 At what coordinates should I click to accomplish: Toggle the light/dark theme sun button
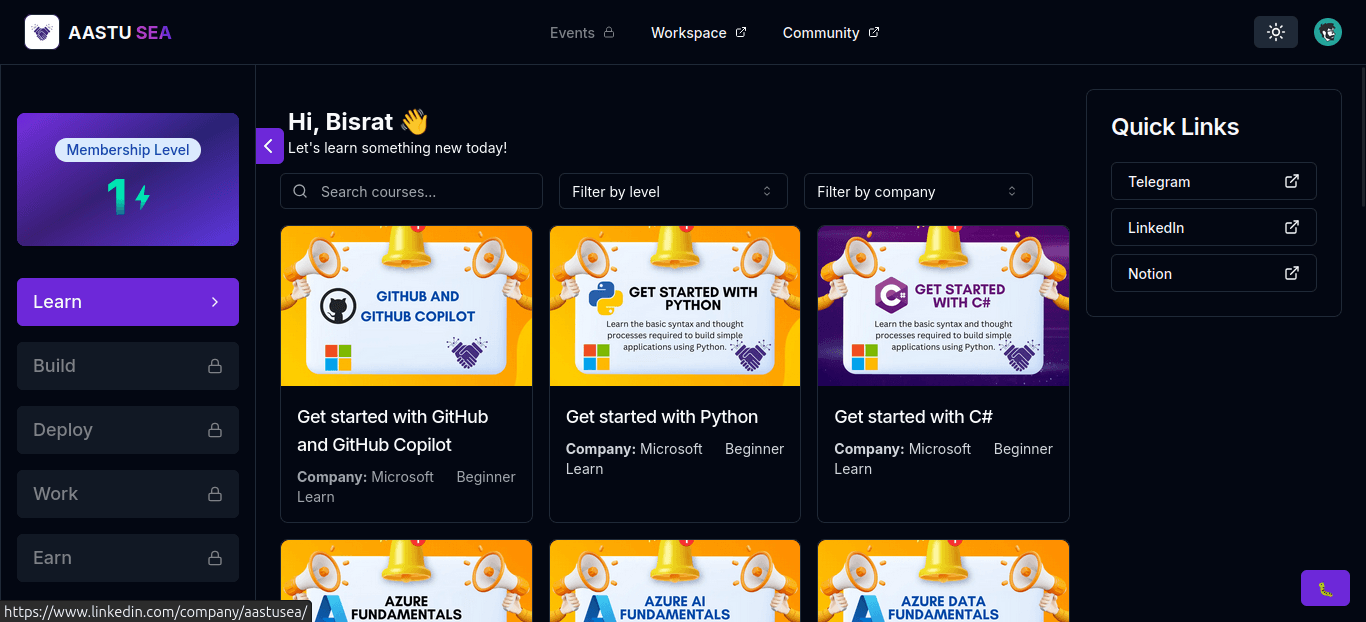[x=1275, y=32]
